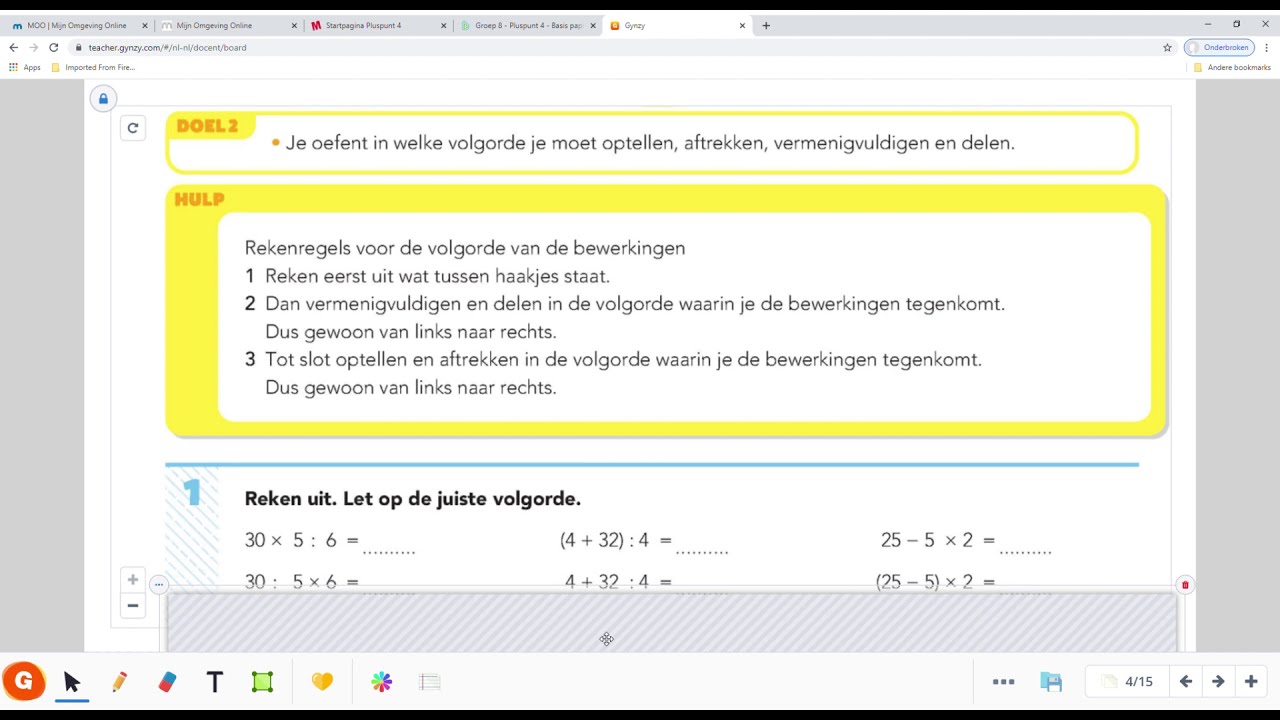Screen dimensions: 1280x720
Task: Click rule 'Reken eerst uit wat tussen haakjes staat.'
Action: point(437,276)
